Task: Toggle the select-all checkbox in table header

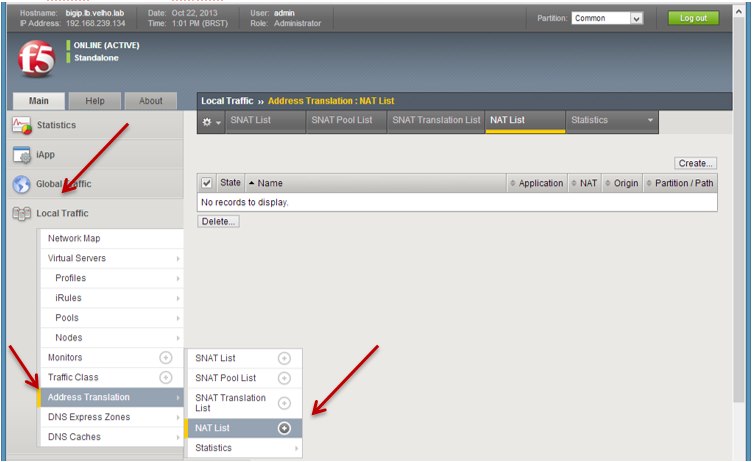Action: tap(207, 183)
